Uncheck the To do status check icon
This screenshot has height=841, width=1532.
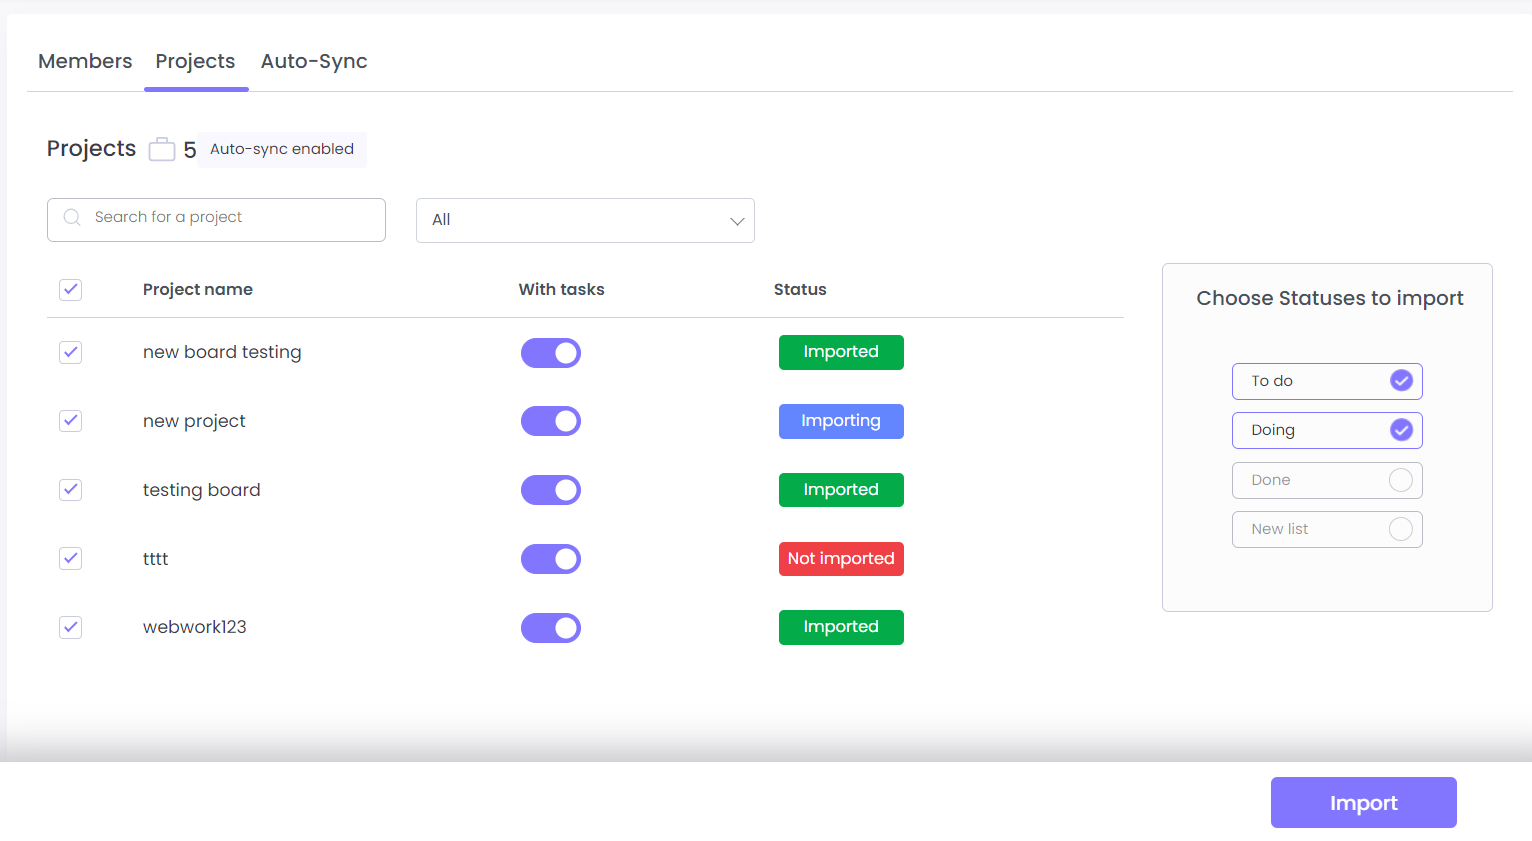tap(1401, 381)
